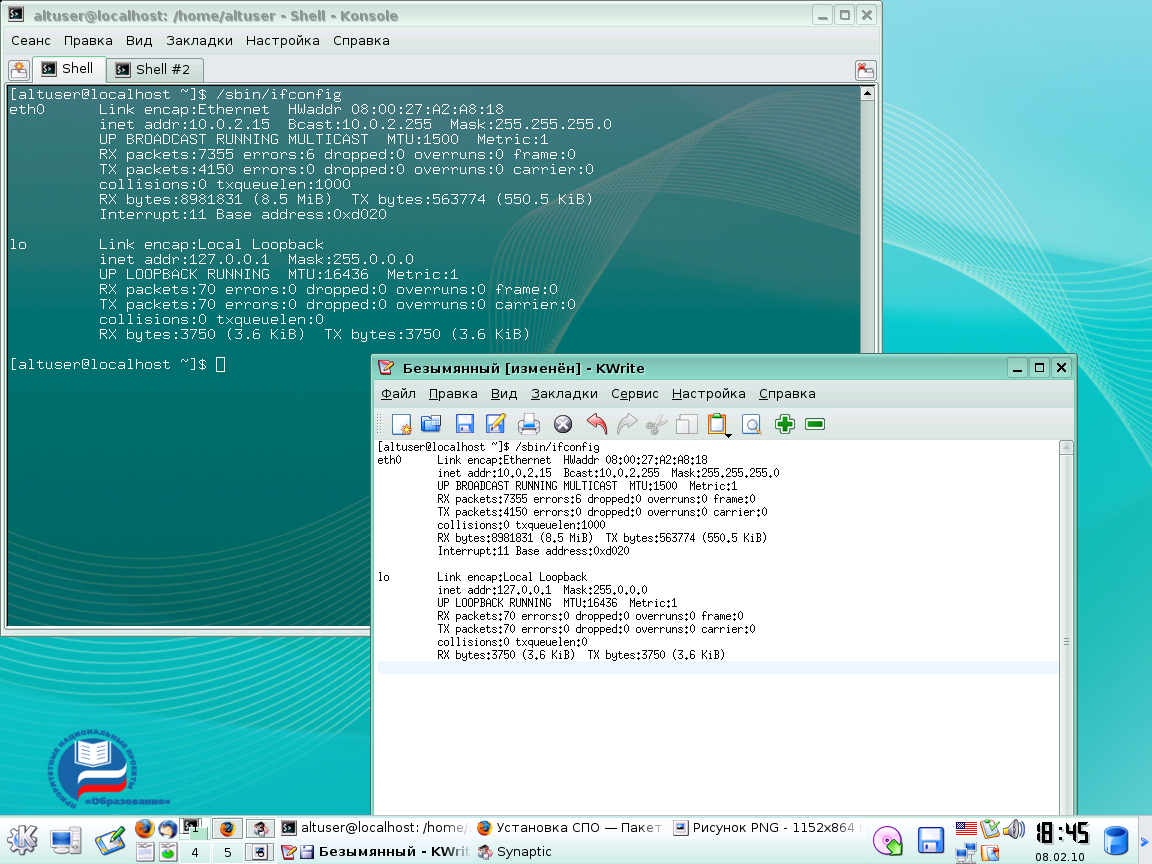Open the Настройка menu in Konsole
Viewport: 1152px width, 864px height.
point(283,40)
